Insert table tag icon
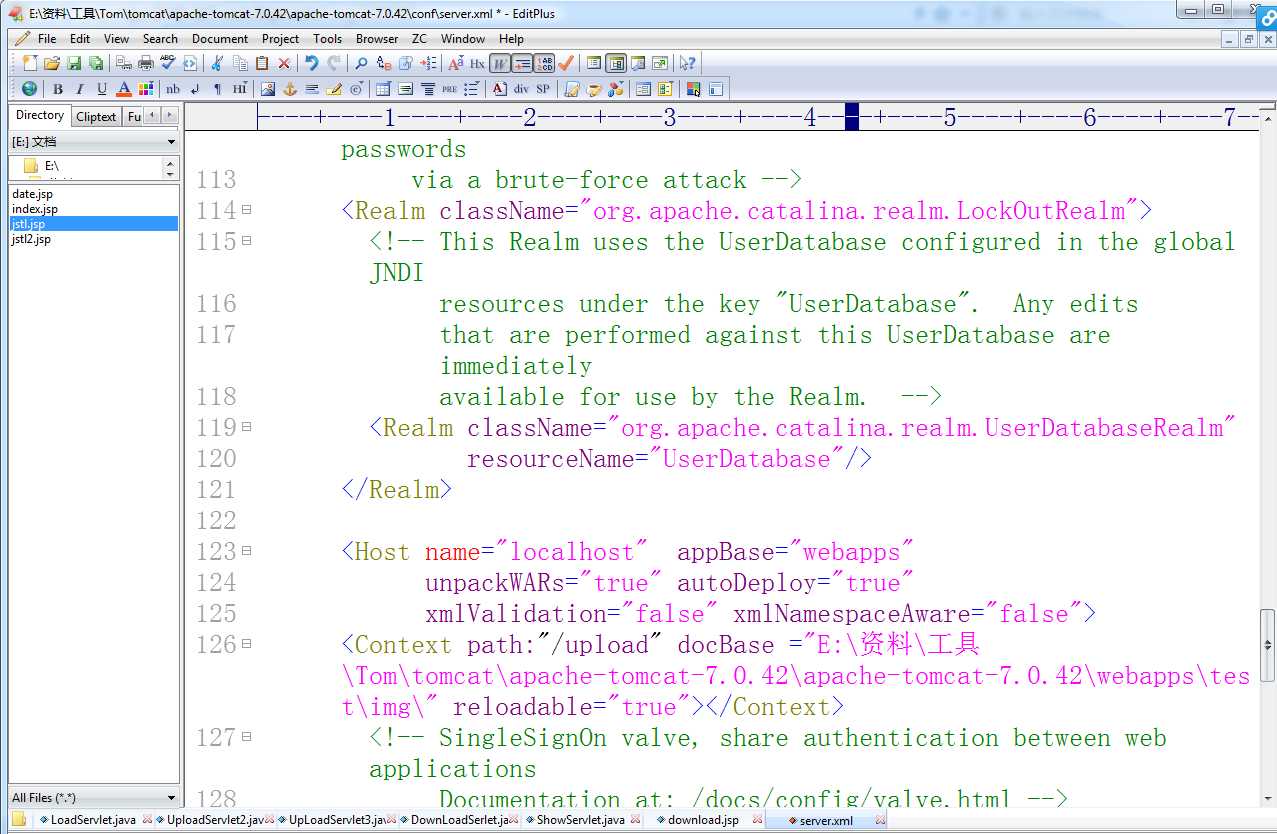This screenshot has width=1277, height=834. coord(383,89)
